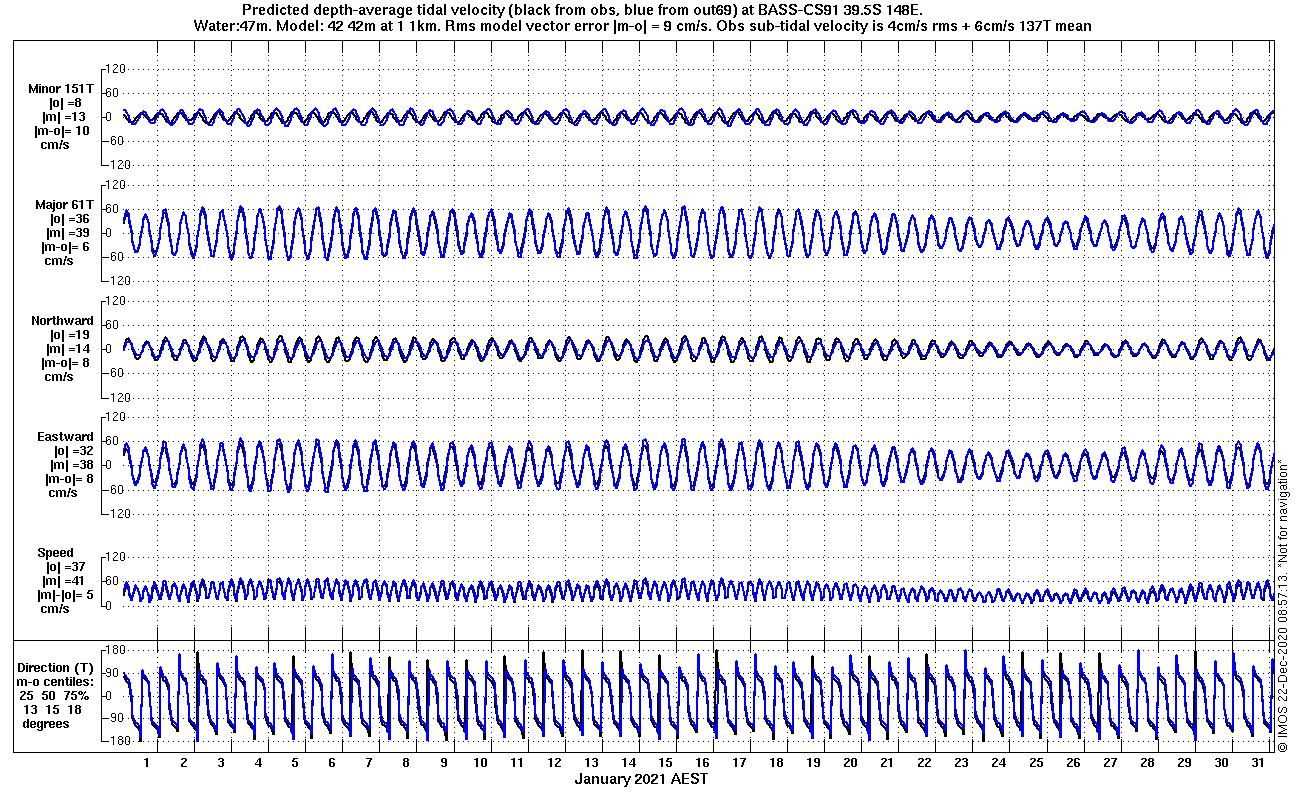The width and height of the screenshot is (1300, 800).
Task: Select the 'Eastward' panel label
Action: [x=65, y=437]
